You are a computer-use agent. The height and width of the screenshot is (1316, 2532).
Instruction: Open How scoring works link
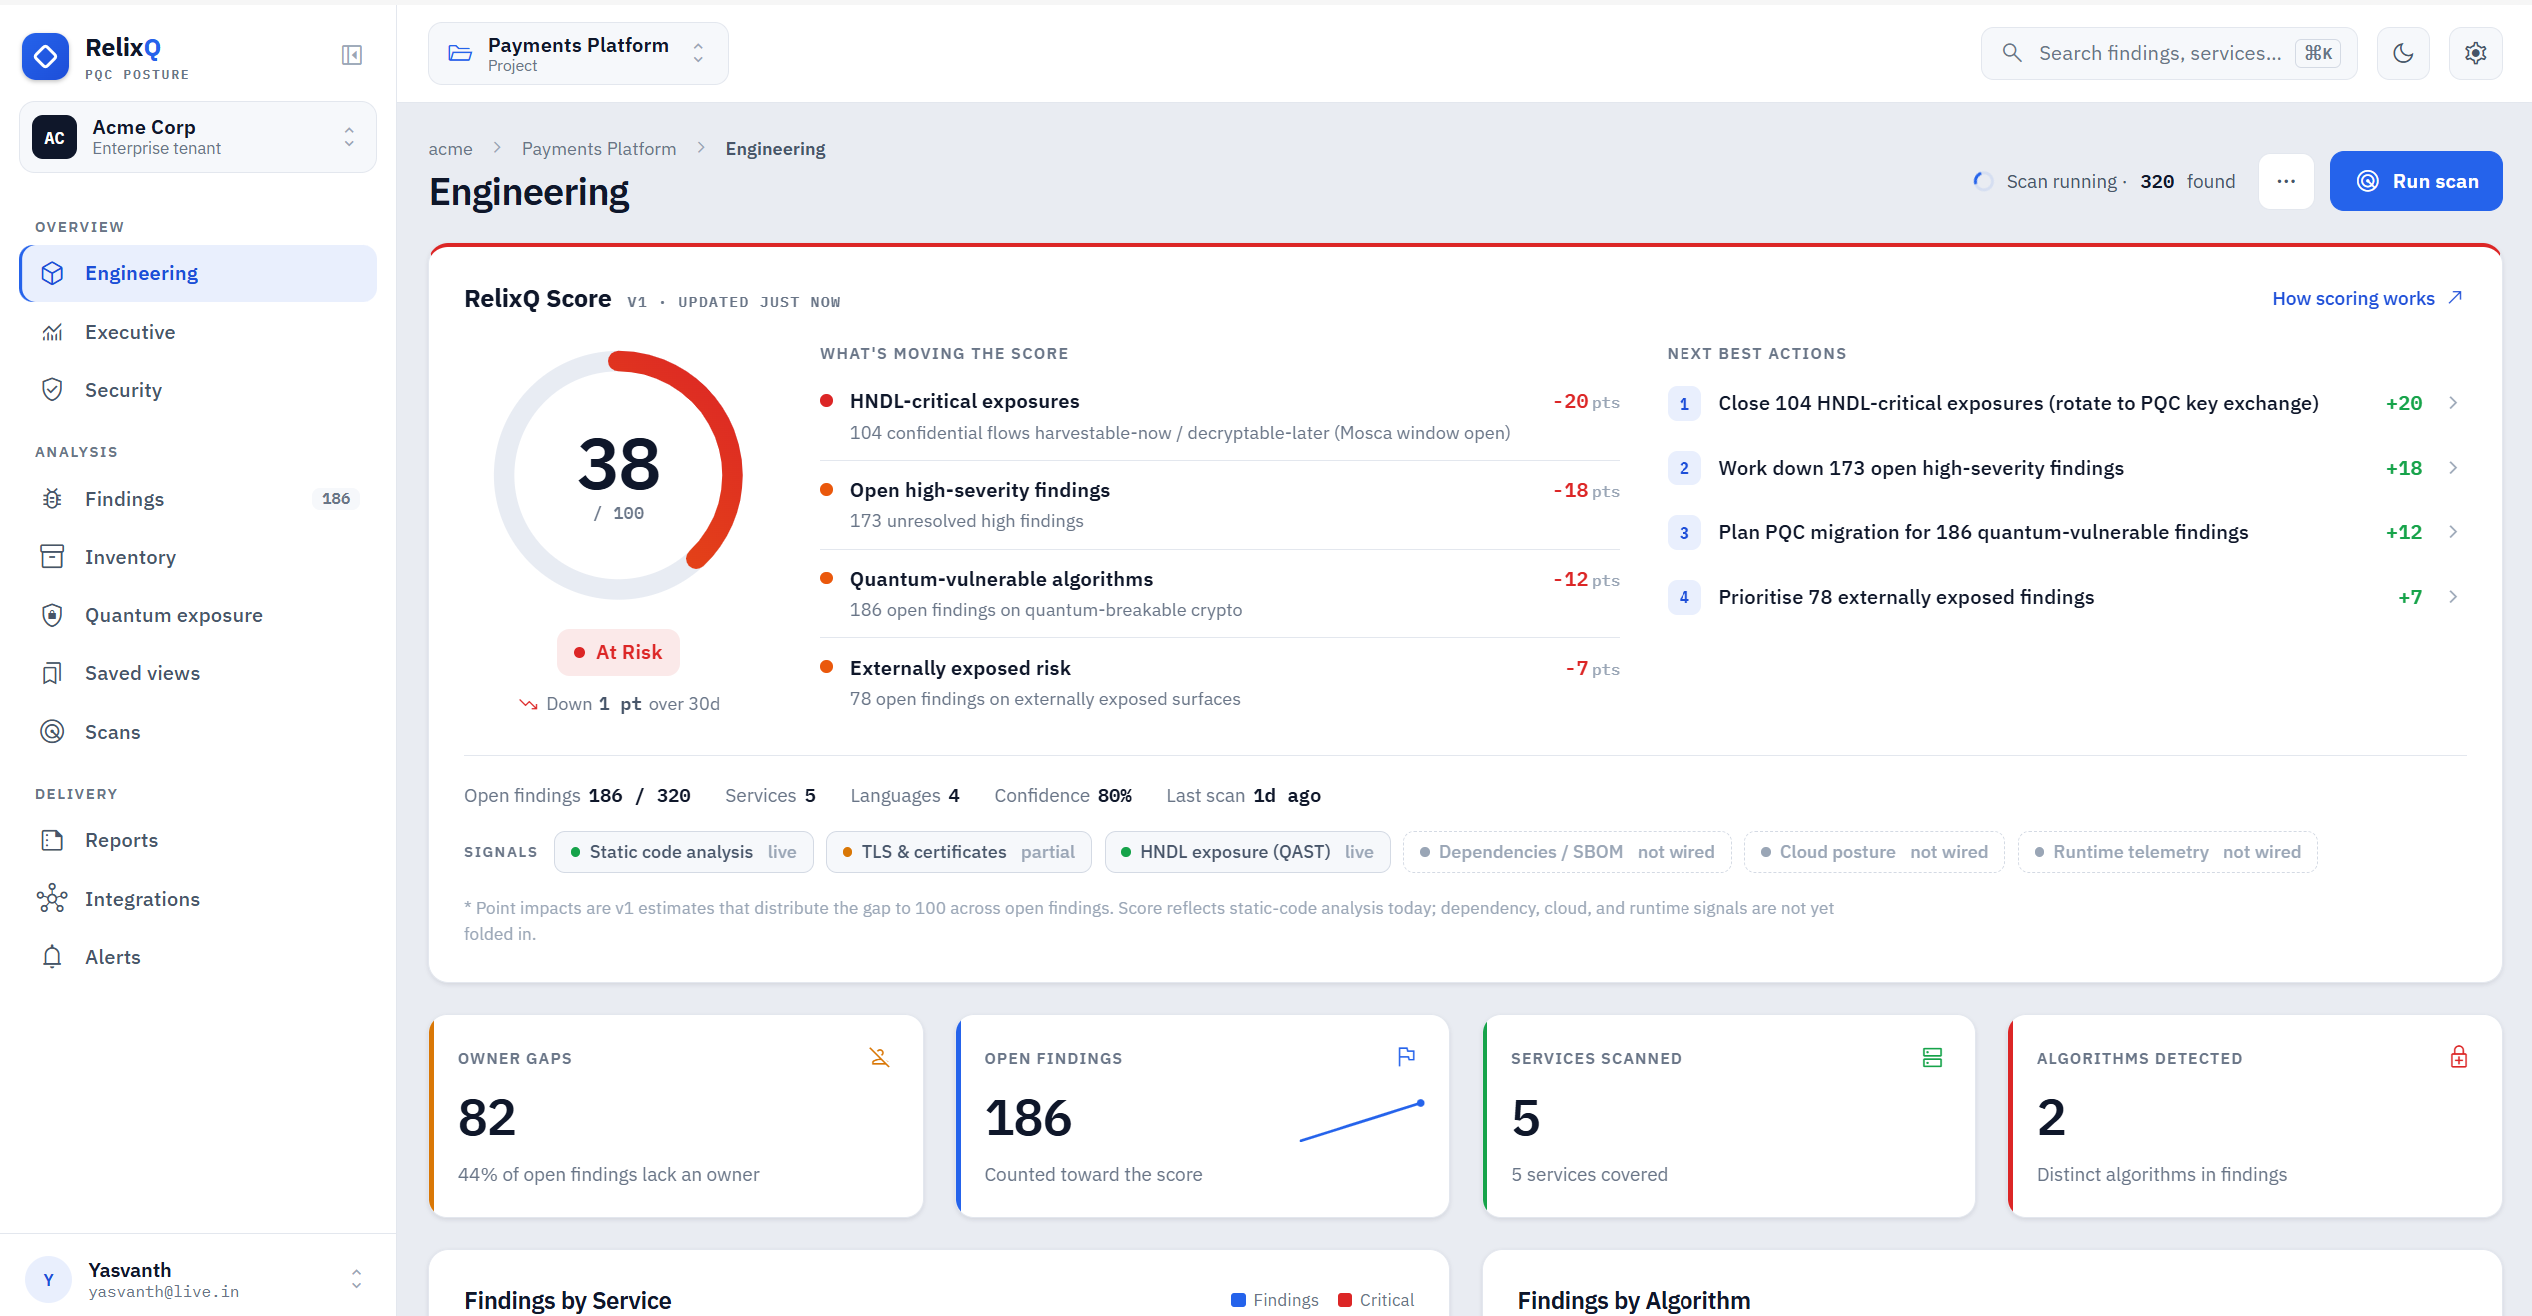click(2367, 299)
